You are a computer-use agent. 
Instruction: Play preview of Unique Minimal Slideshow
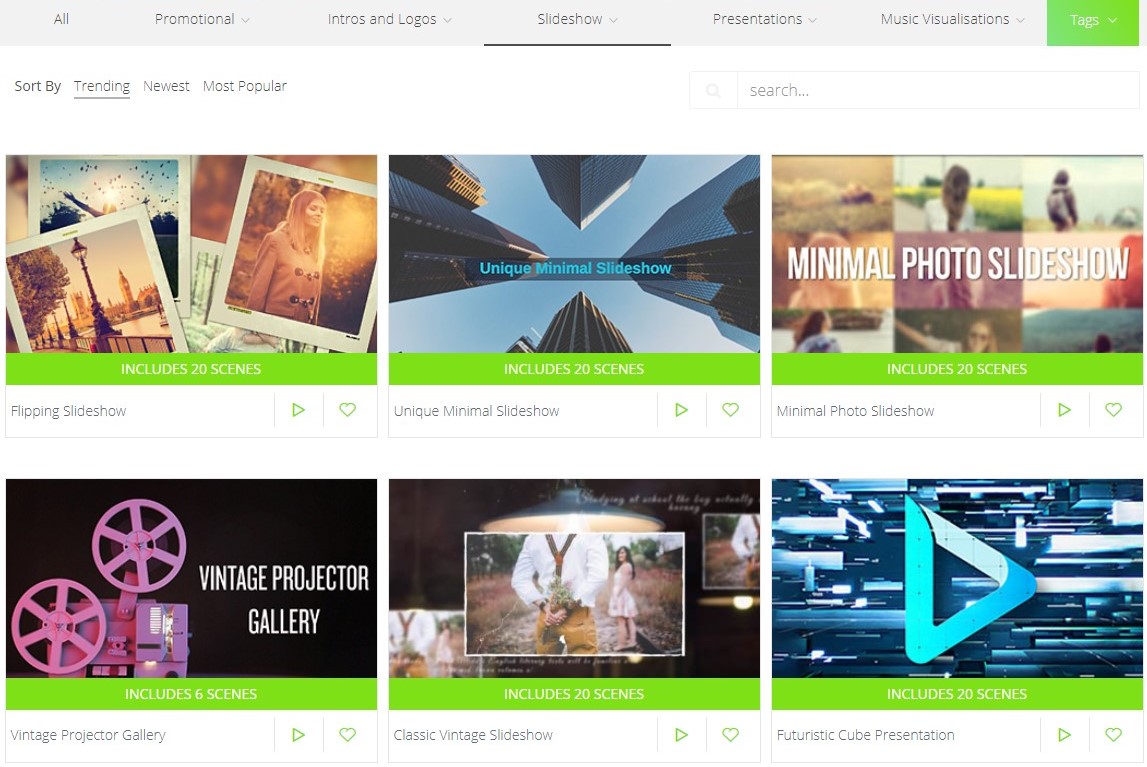(x=681, y=410)
